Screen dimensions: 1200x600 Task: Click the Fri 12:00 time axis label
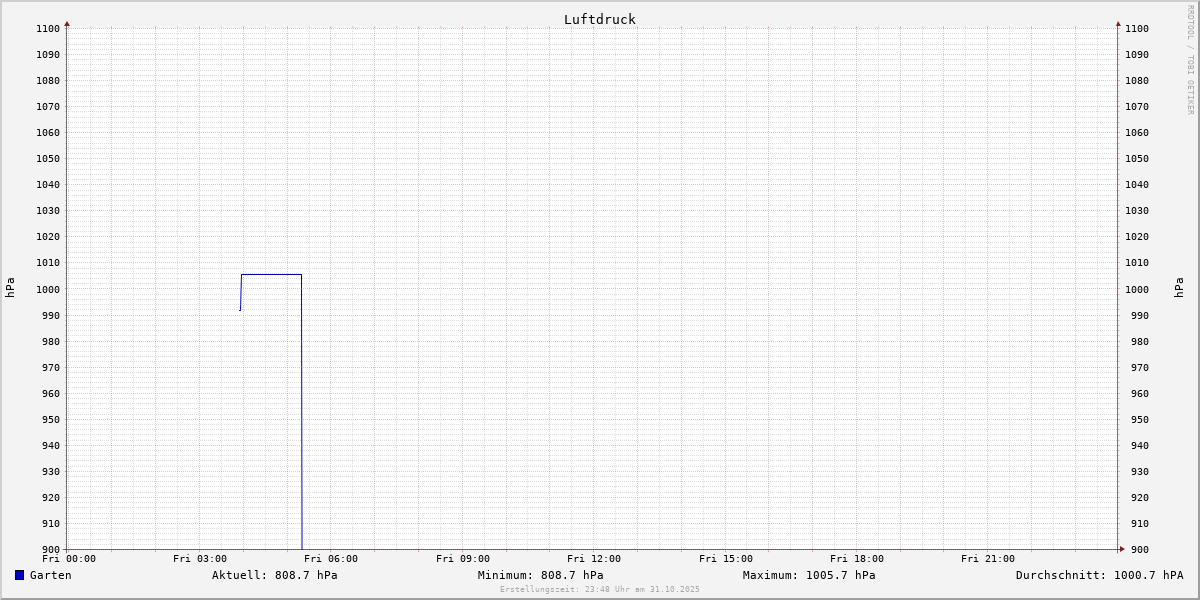click(594, 559)
